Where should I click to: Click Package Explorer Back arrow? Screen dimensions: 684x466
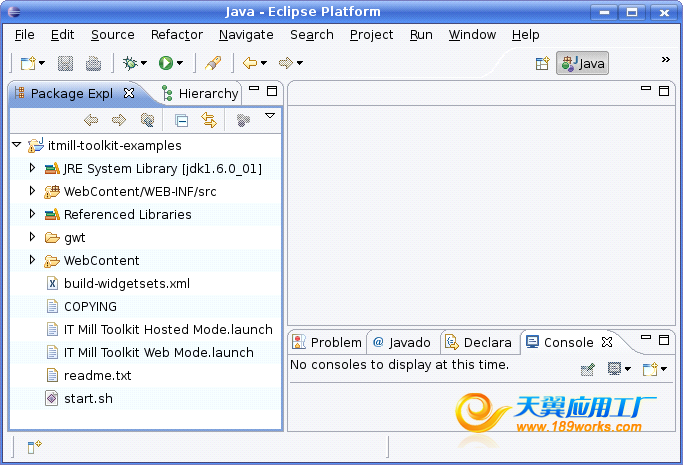click(x=91, y=120)
